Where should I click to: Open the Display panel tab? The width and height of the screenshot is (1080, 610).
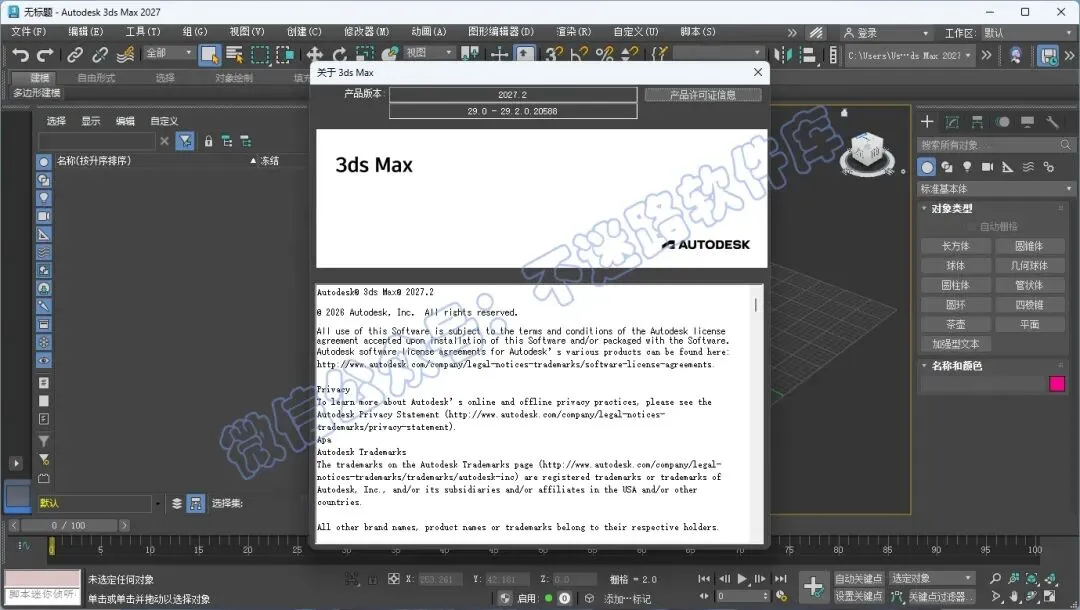1027,122
